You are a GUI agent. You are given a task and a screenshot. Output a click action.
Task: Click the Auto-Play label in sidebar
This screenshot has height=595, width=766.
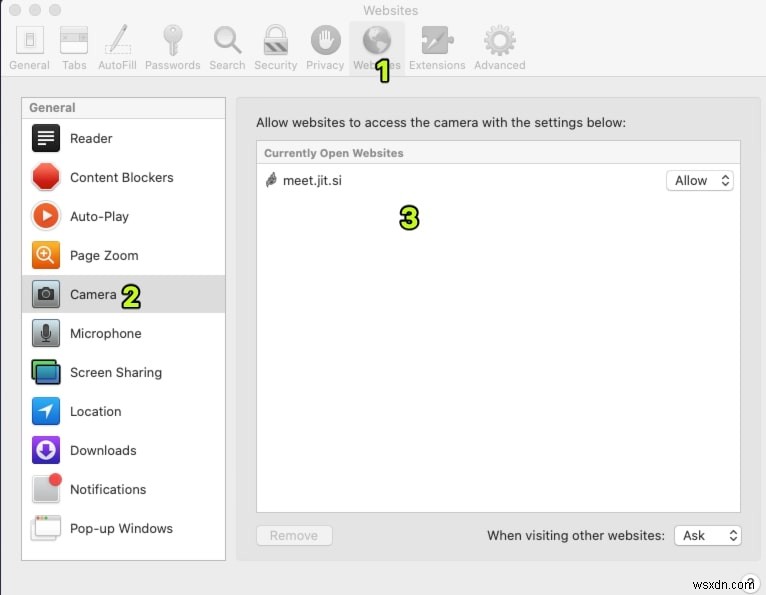point(99,216)
